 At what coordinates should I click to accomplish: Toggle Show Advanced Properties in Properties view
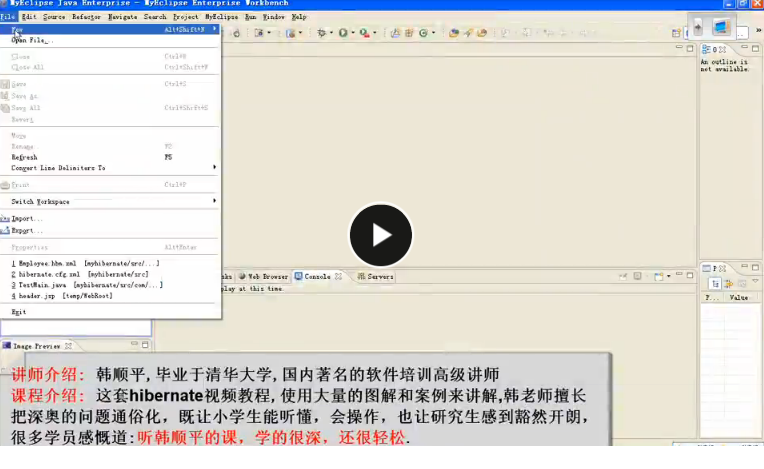728,283
